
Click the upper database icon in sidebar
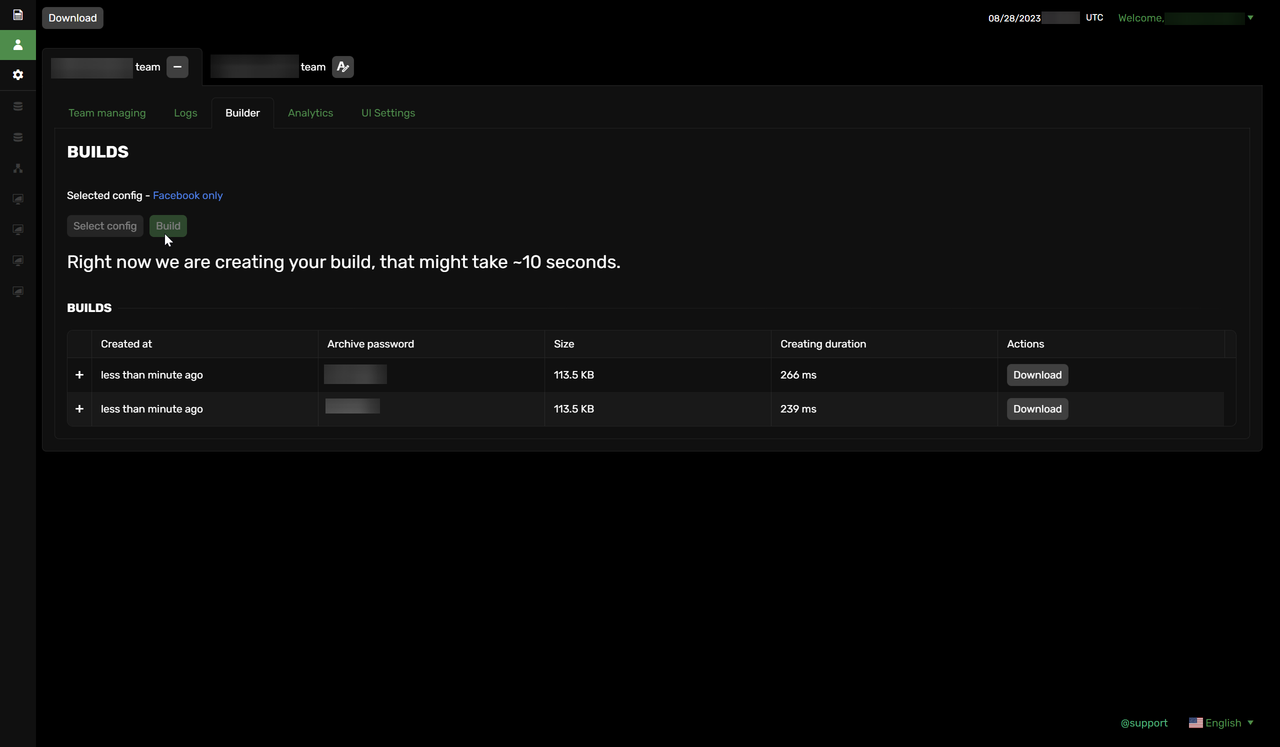click(17, 106)
